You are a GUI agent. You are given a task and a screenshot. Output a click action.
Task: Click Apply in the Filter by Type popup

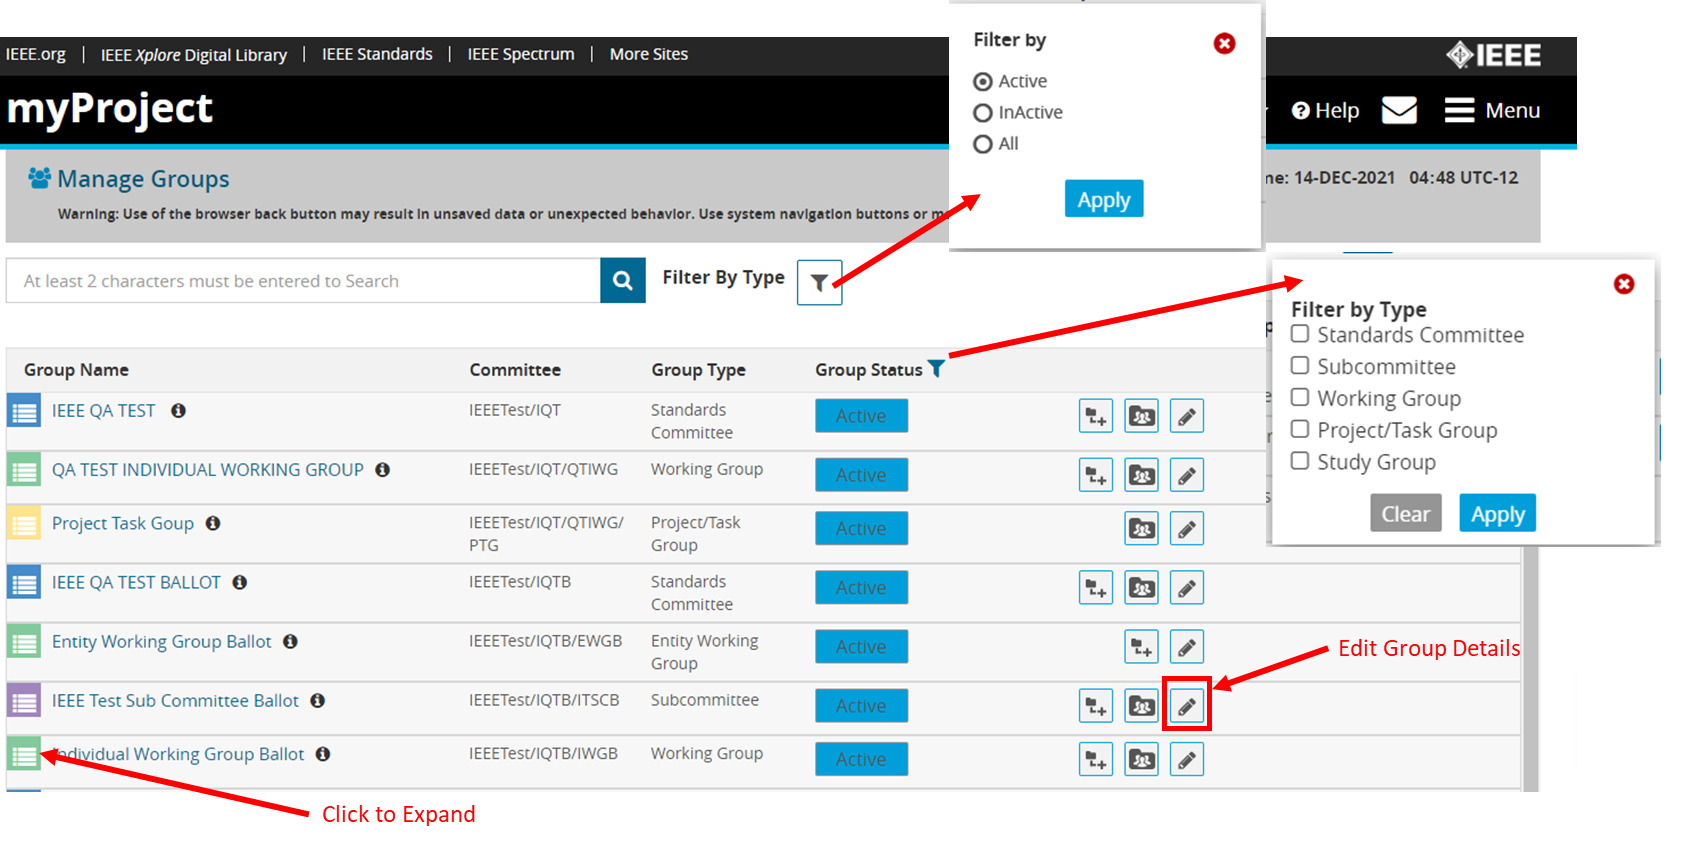pyautogui.click(x=1497, y=513)
